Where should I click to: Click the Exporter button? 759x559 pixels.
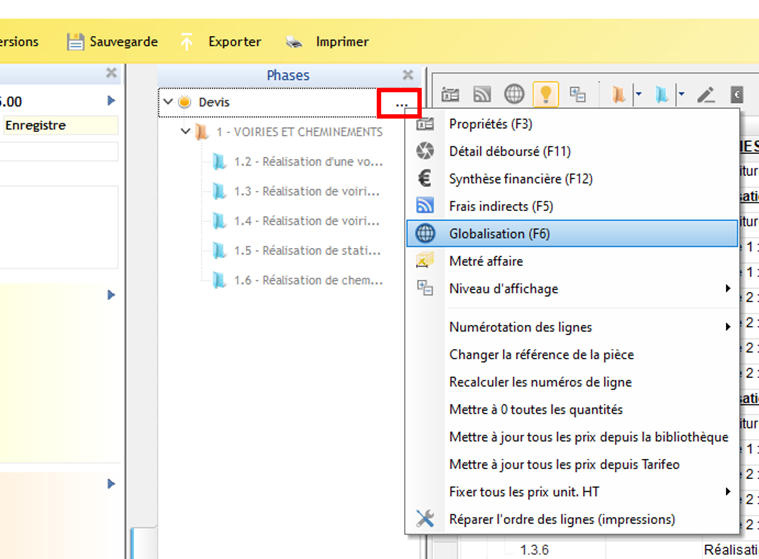click(222, 42)
